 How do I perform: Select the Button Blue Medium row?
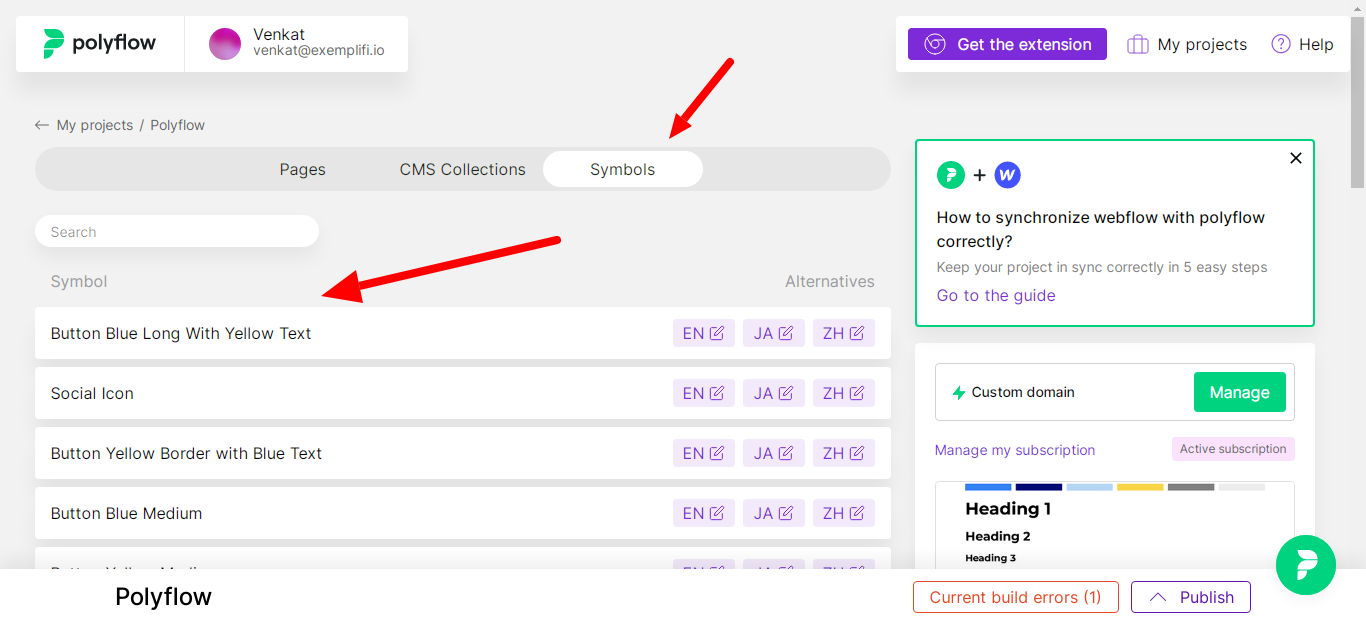click(x=463, y=513)
